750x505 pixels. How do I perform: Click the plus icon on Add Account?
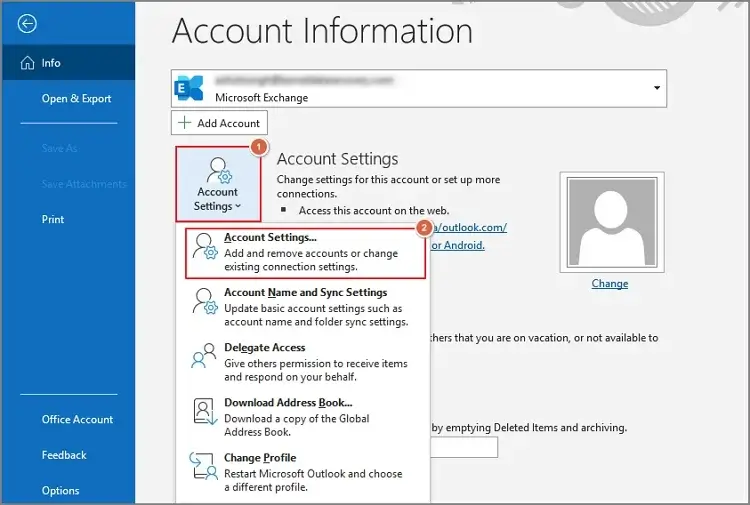click(x=184, y=123)
